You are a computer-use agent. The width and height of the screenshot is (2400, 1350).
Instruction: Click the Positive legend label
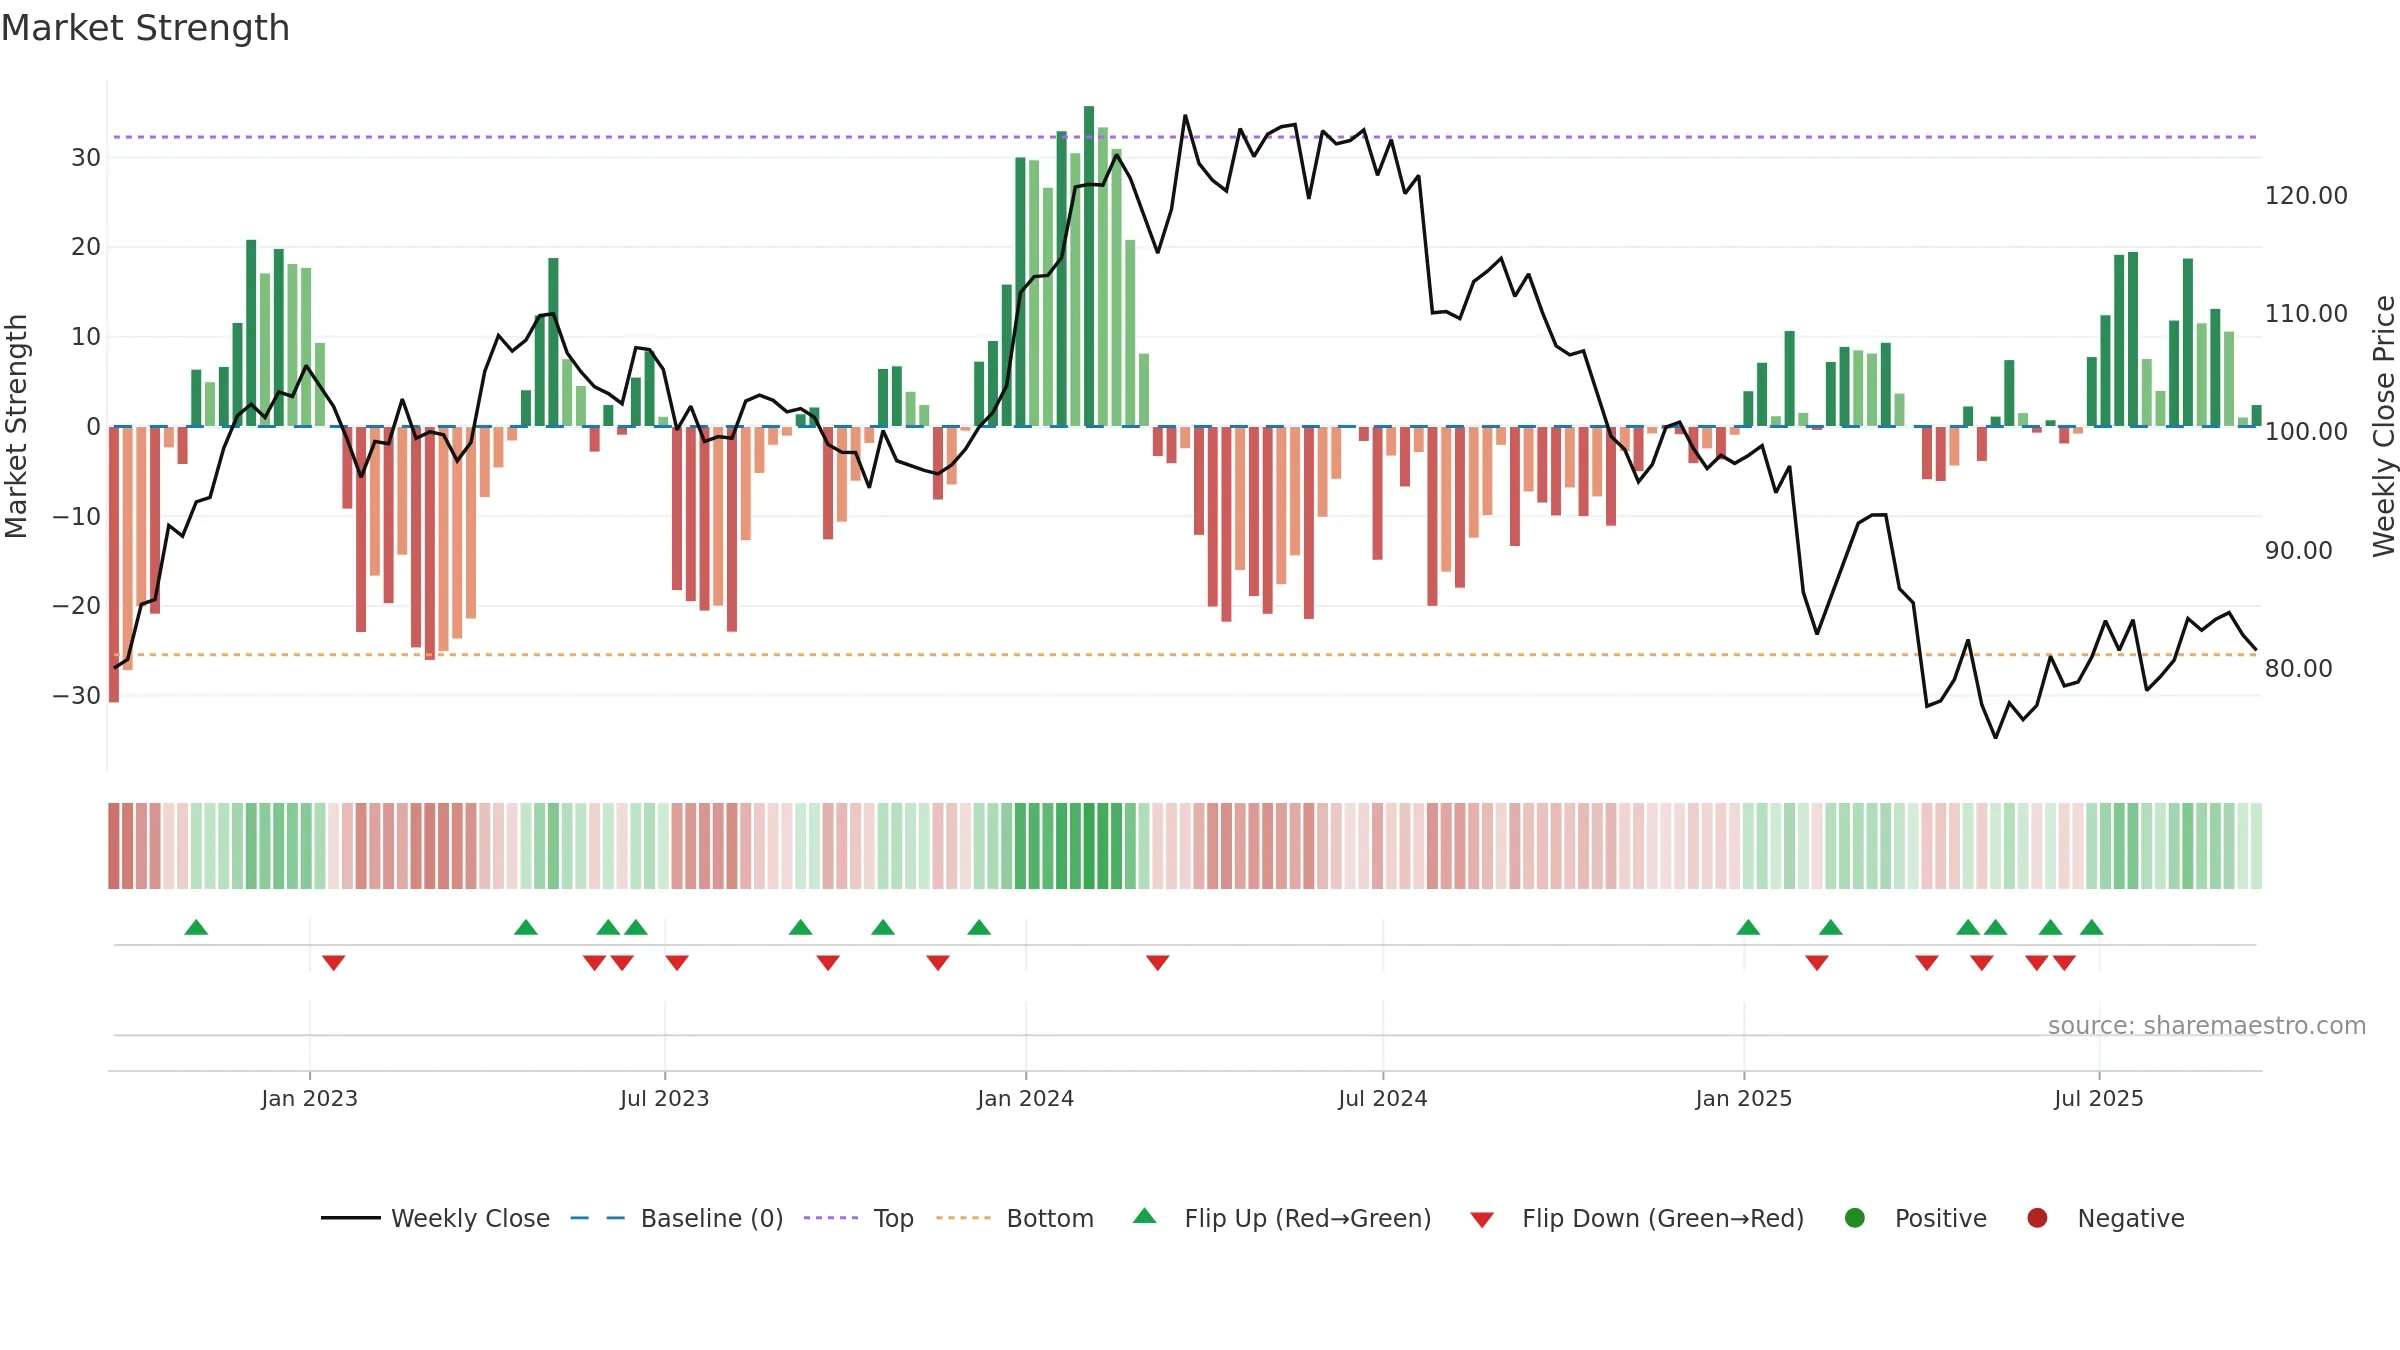1941,1218
